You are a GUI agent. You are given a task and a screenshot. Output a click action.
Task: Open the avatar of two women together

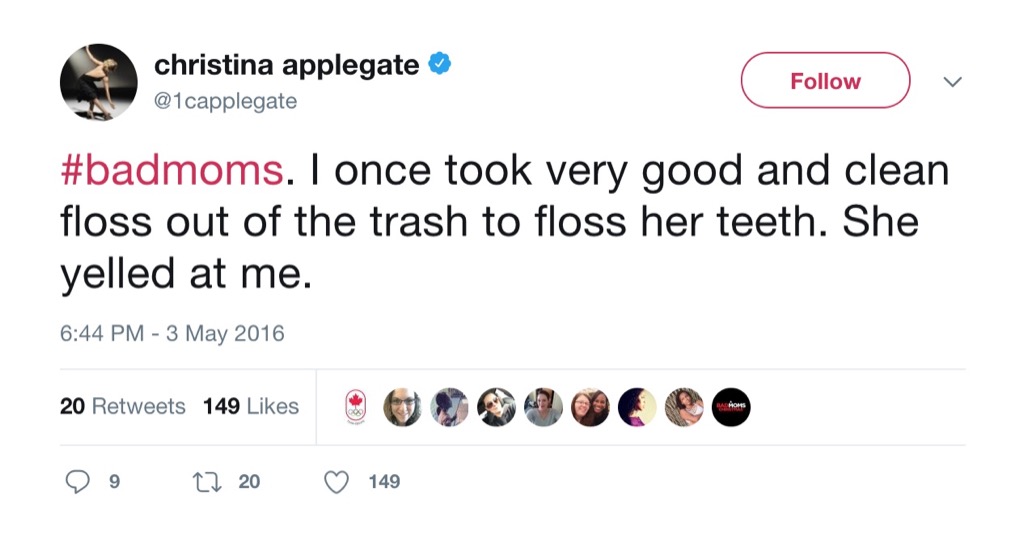point(590,407)
